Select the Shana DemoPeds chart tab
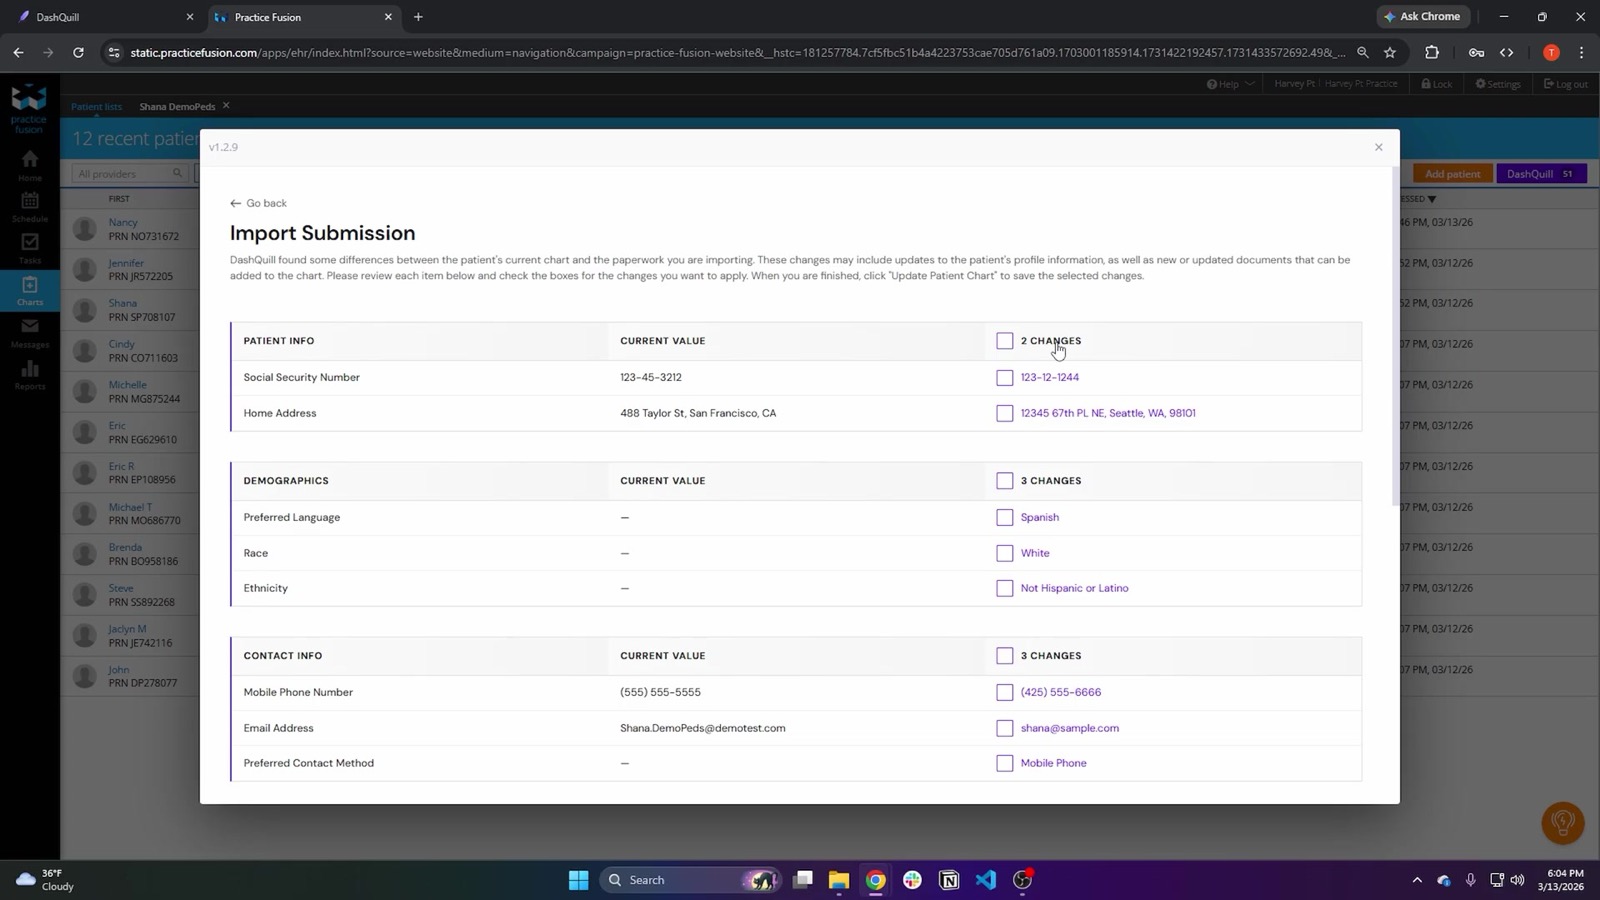This screenshot has height=900, width=1600. tap(177, 106)
